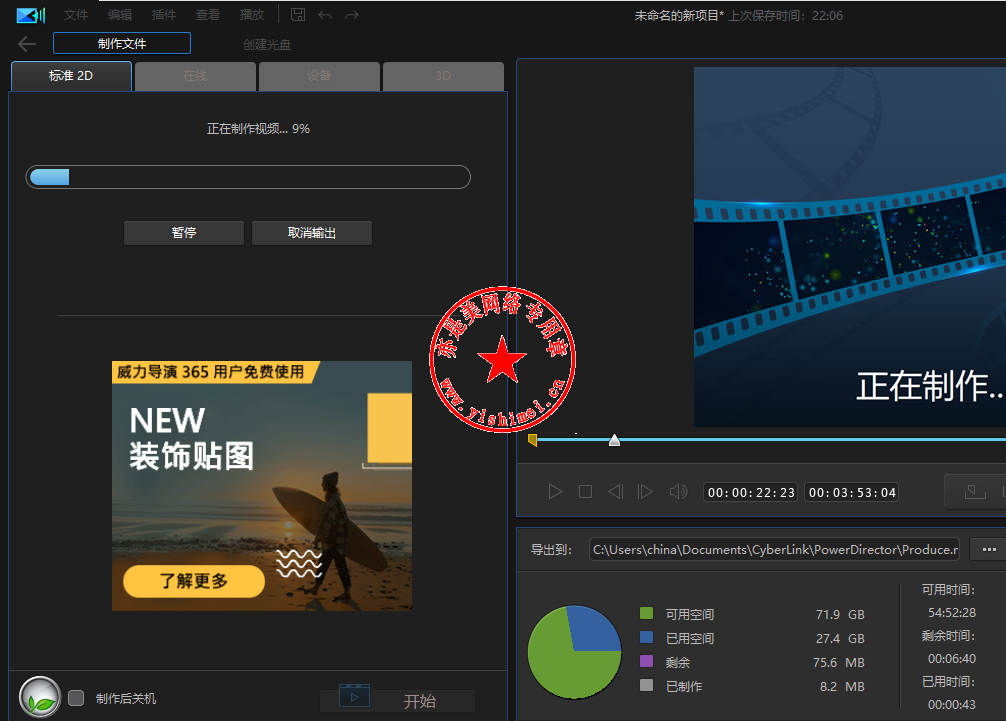Pause production with 暂停 button

[183, 233]
